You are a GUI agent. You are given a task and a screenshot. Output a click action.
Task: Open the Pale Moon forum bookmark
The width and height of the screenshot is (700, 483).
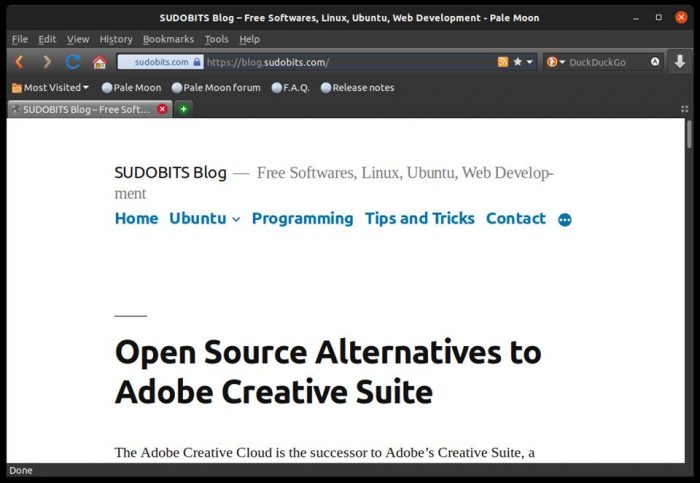tap(215, 88)
